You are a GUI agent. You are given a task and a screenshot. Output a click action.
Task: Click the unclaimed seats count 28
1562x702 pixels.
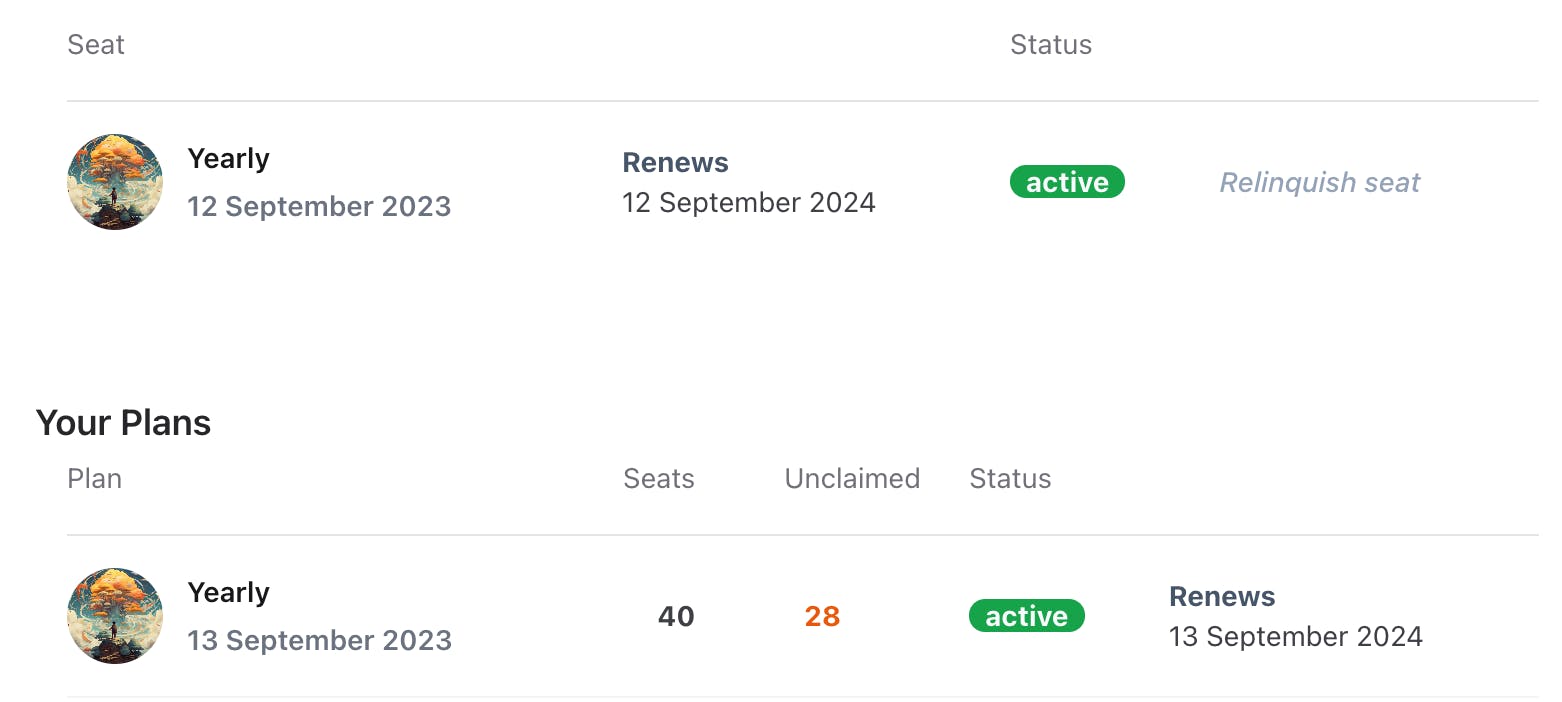click(x=822, y=617)
